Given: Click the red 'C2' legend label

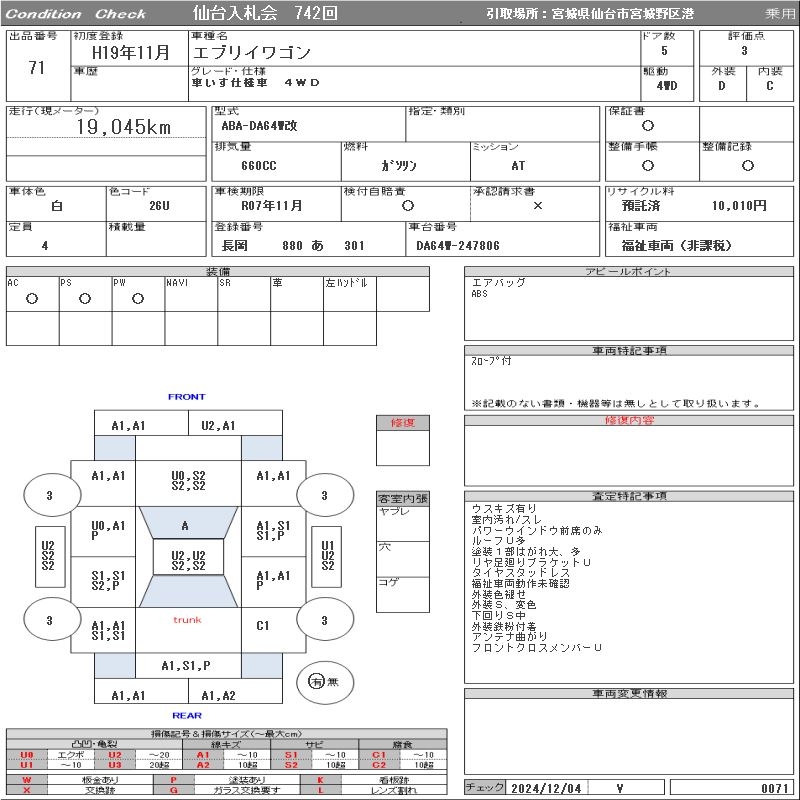Looking at the screenshot, I should pos(379,765).
